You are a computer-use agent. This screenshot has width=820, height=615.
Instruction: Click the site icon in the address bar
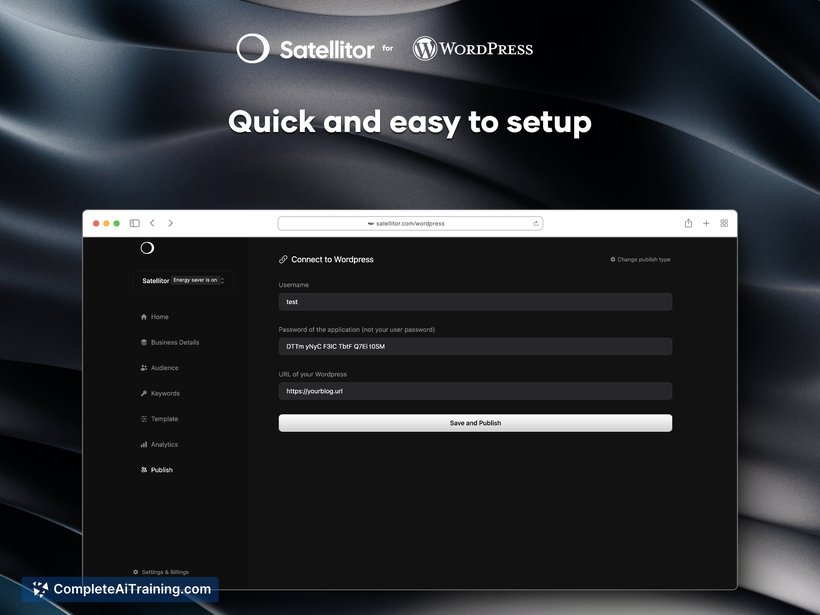coord(371,223)
